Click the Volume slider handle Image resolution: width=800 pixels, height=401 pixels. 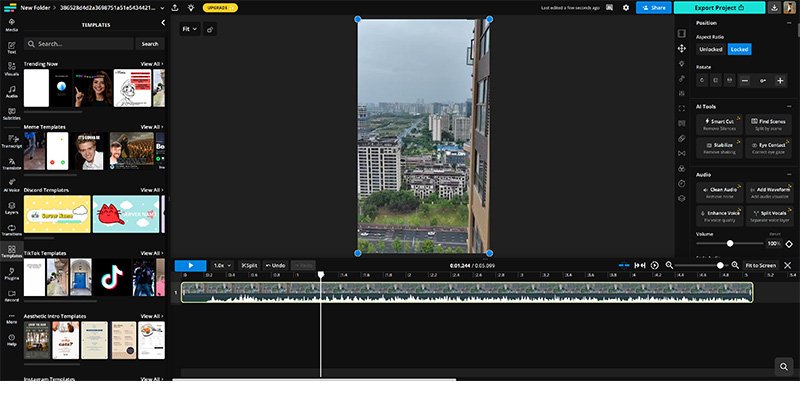pyautogui.click(x=730, y=243)
